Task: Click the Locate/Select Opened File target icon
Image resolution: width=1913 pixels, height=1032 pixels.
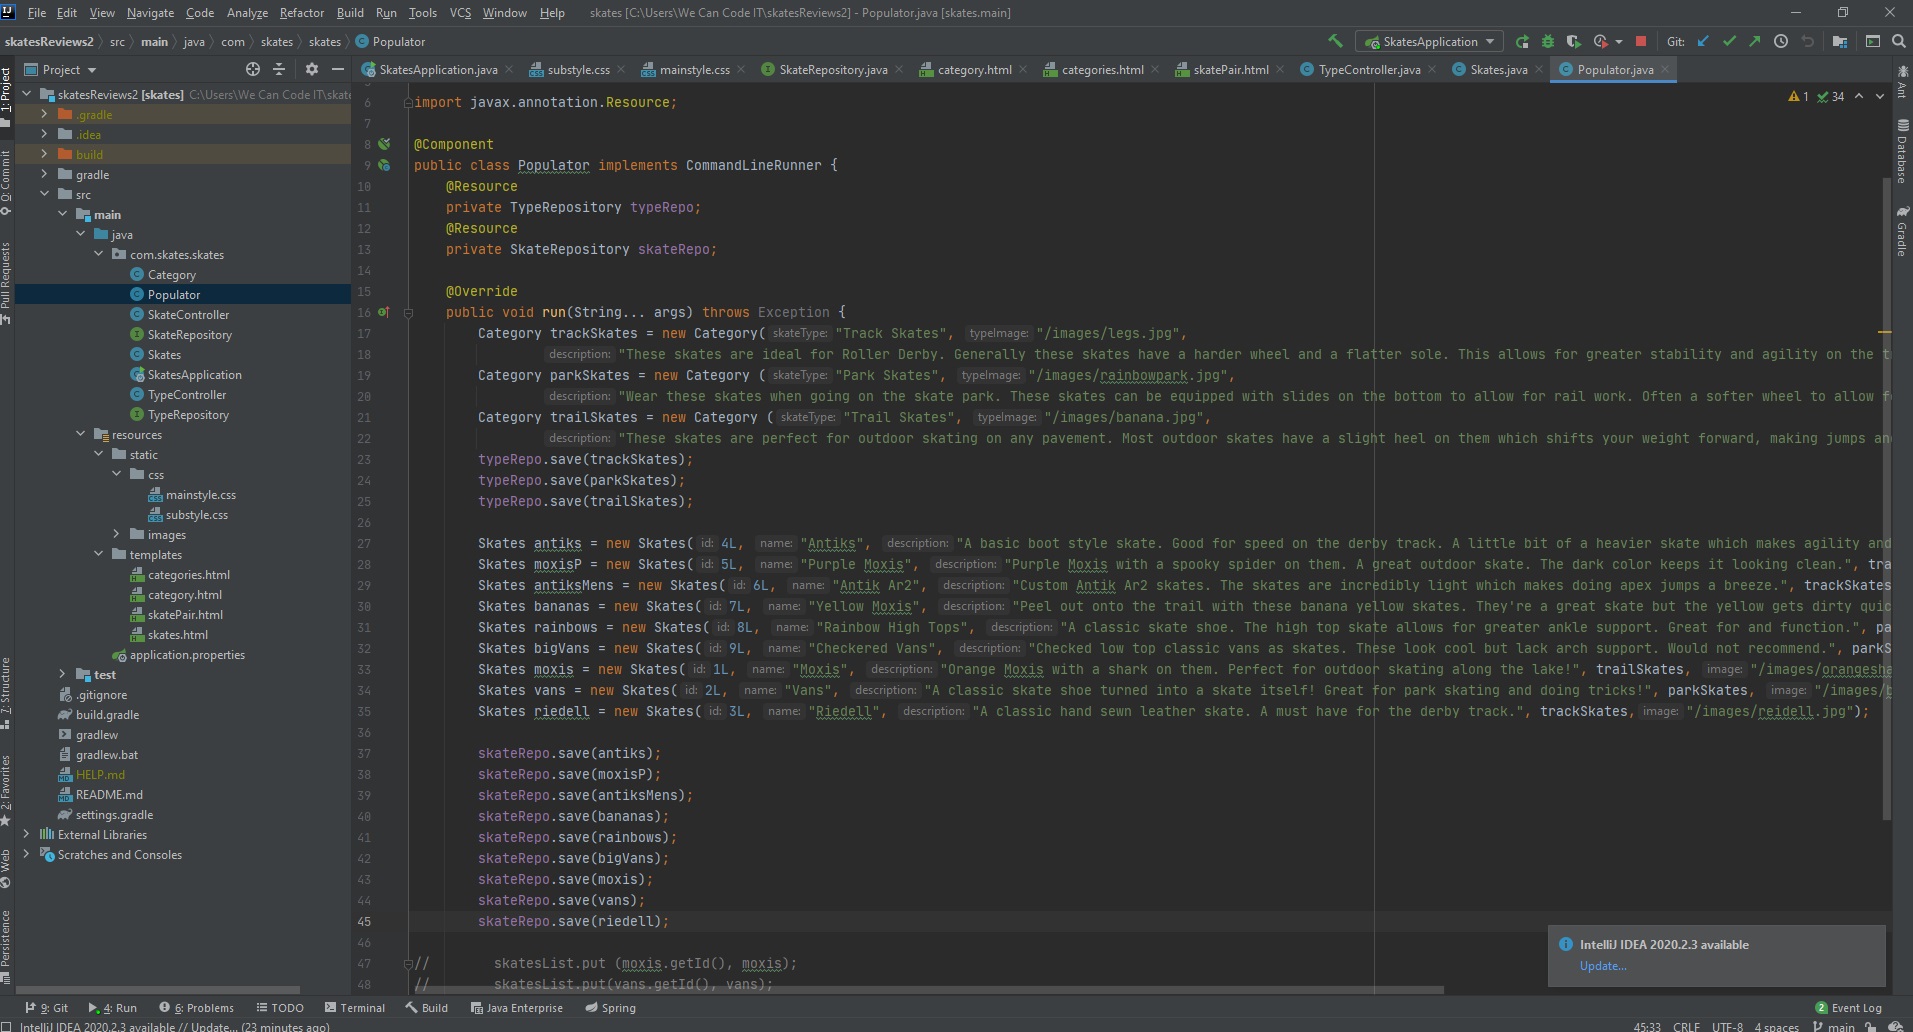Action: tap(253, 69)
